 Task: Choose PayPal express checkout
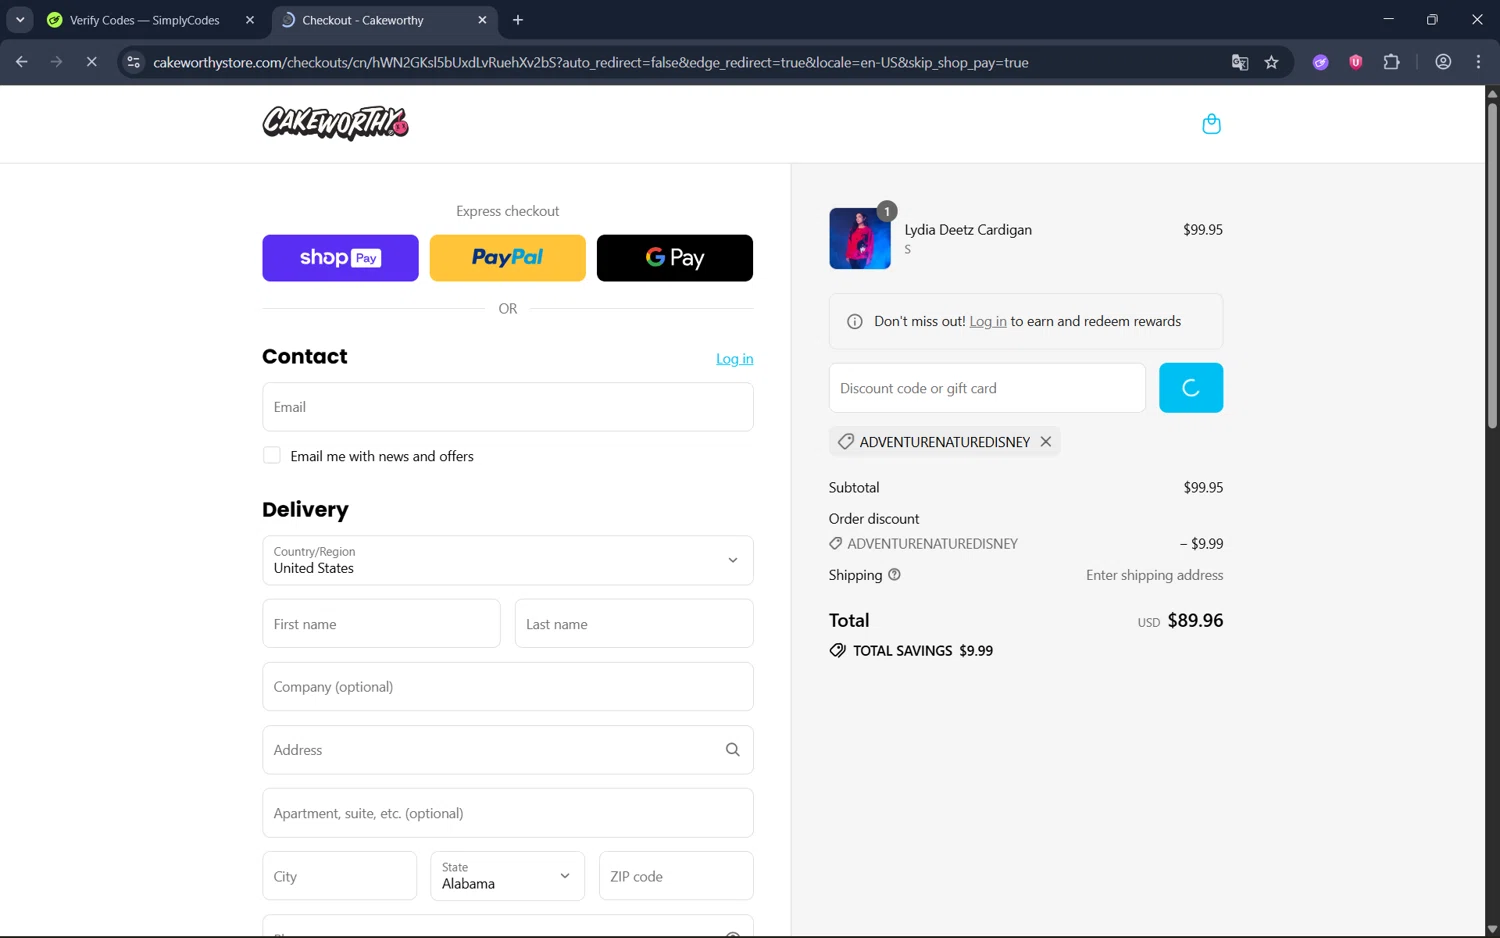[507, 258]
